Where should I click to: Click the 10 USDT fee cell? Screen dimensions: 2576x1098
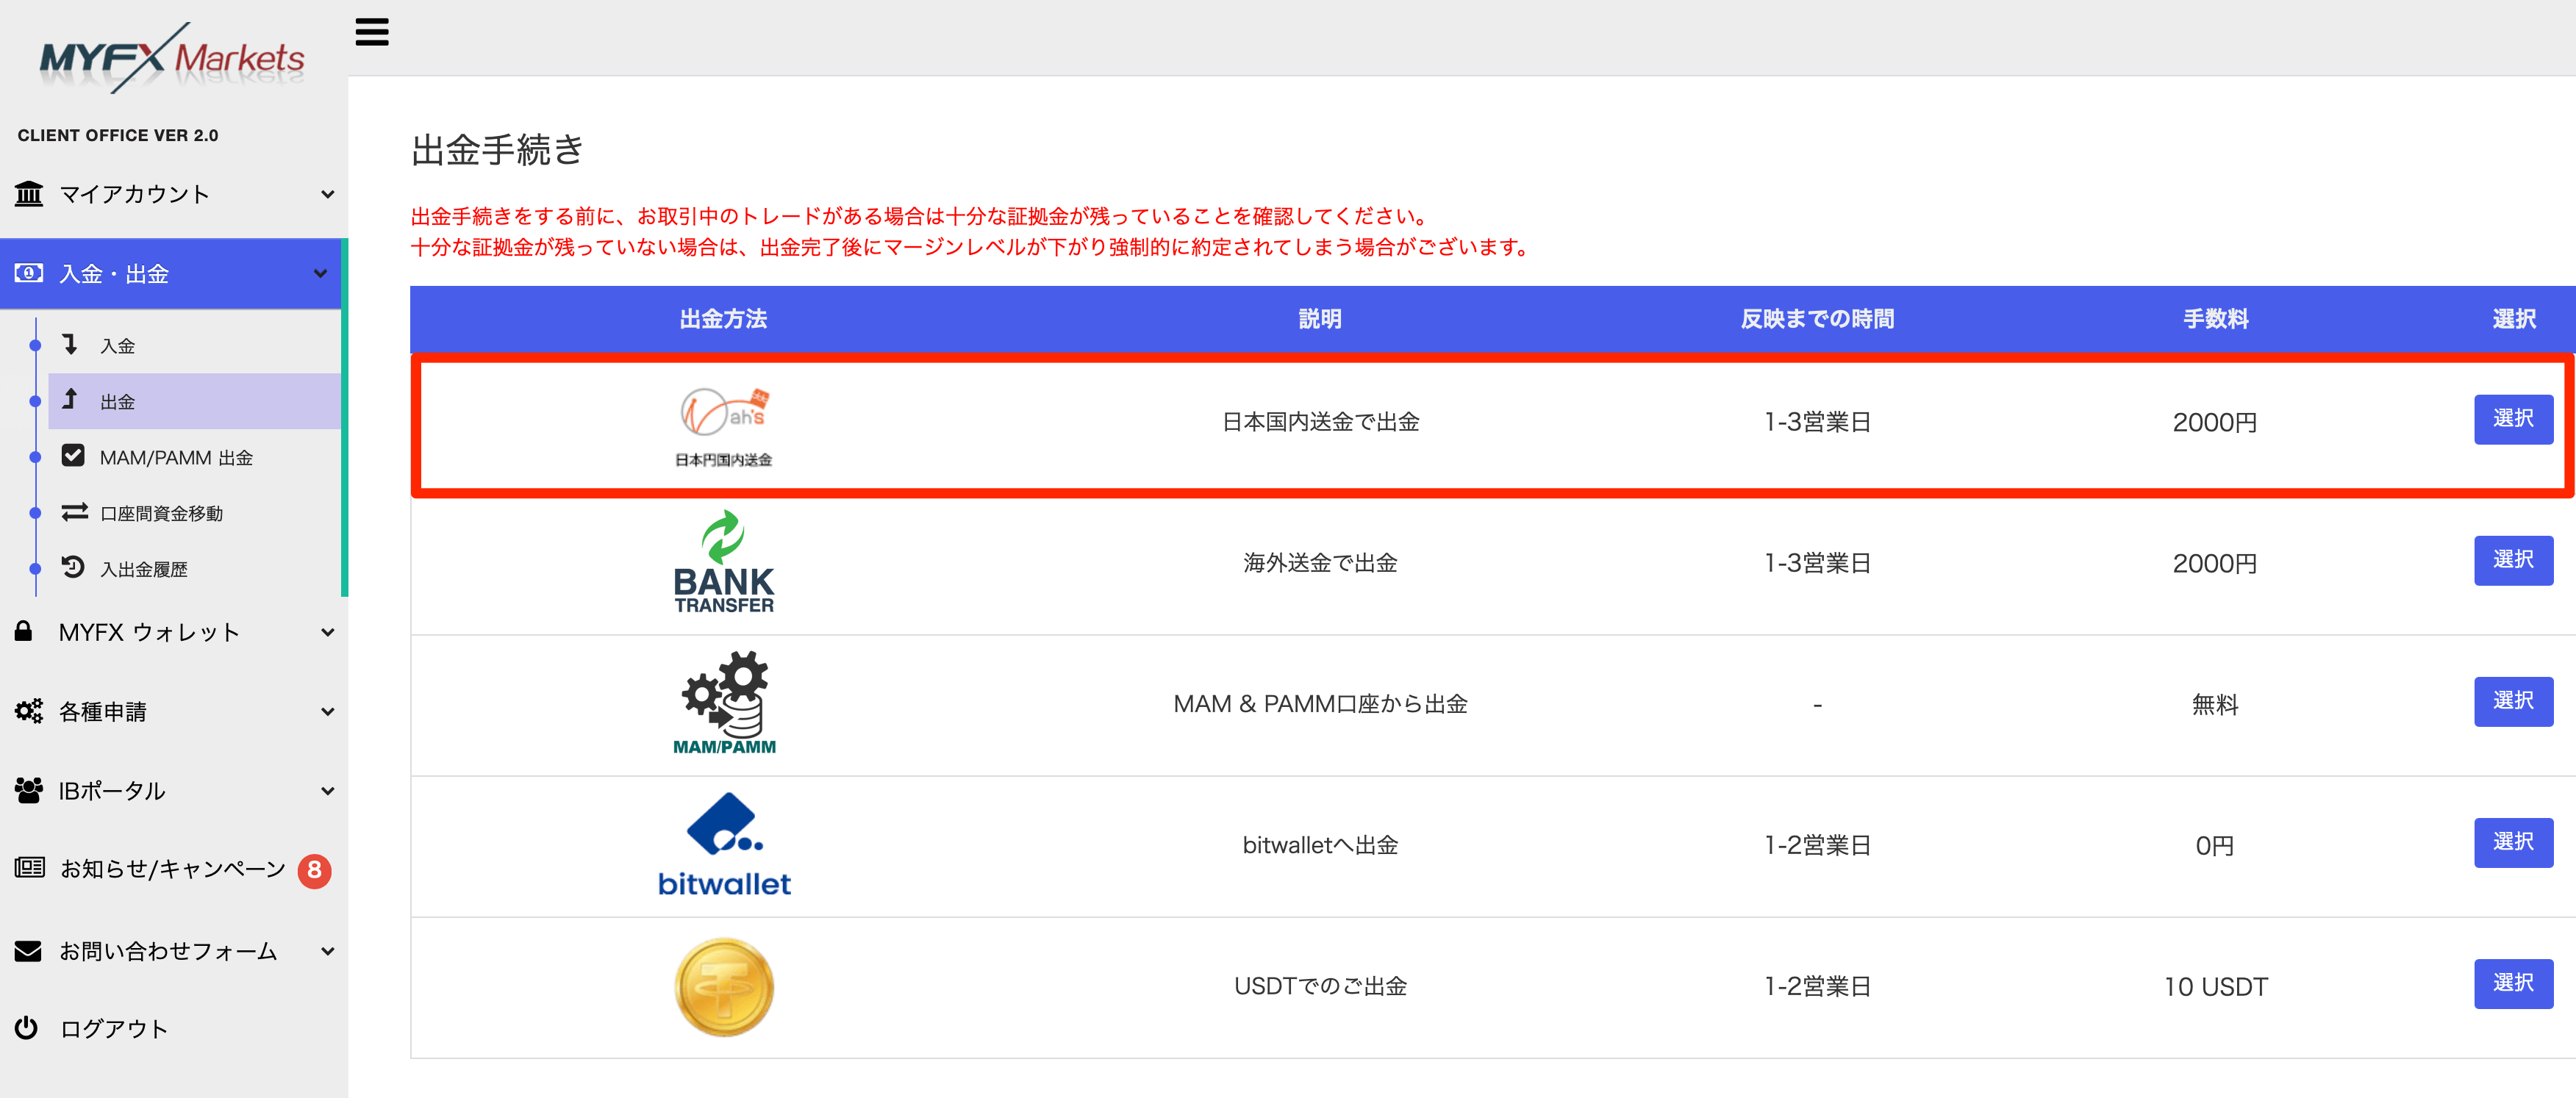tap(2215, 987)
